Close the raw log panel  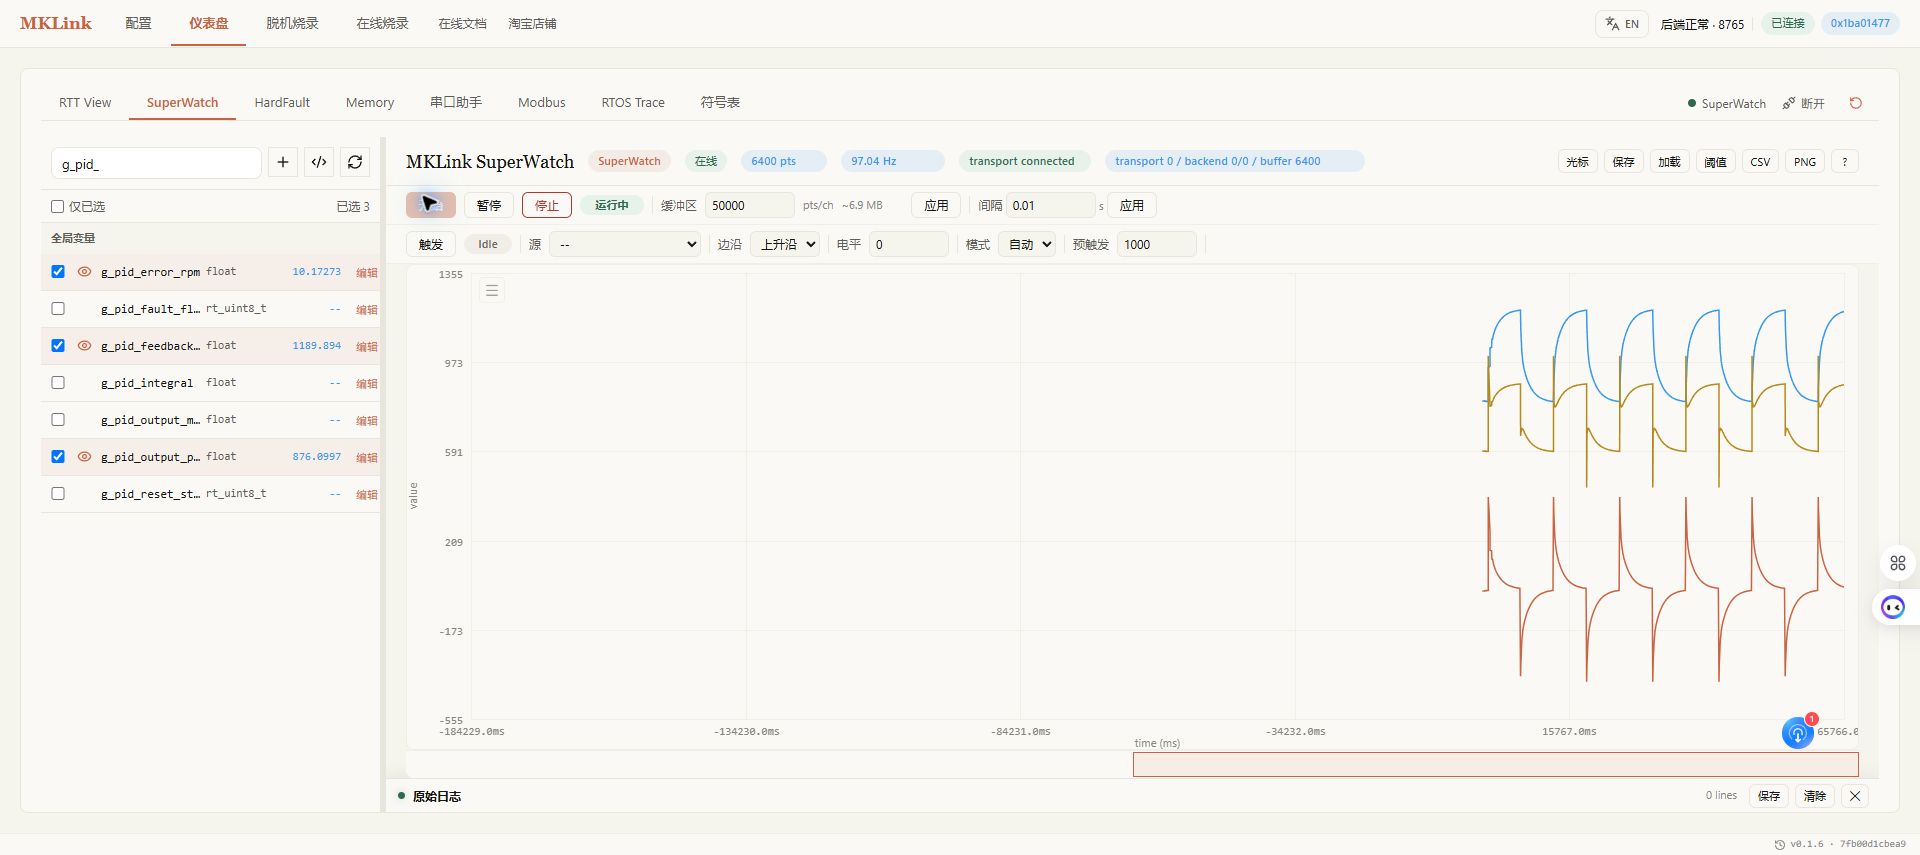pyautogui.click(x=1855, y=796)
